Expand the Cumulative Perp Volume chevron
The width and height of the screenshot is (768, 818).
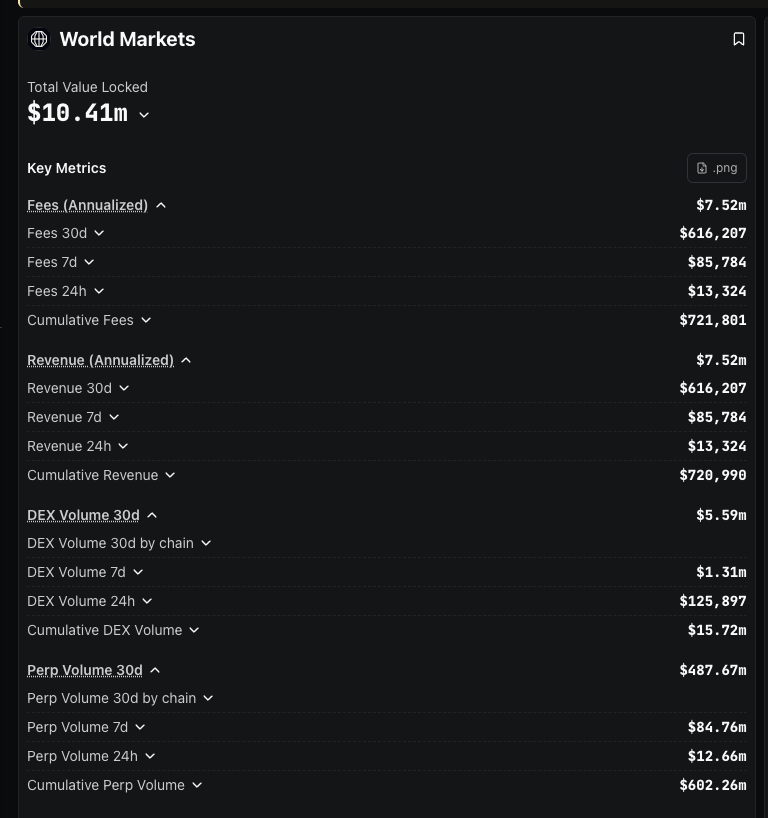pyautogui.click(x=197, y=785)
